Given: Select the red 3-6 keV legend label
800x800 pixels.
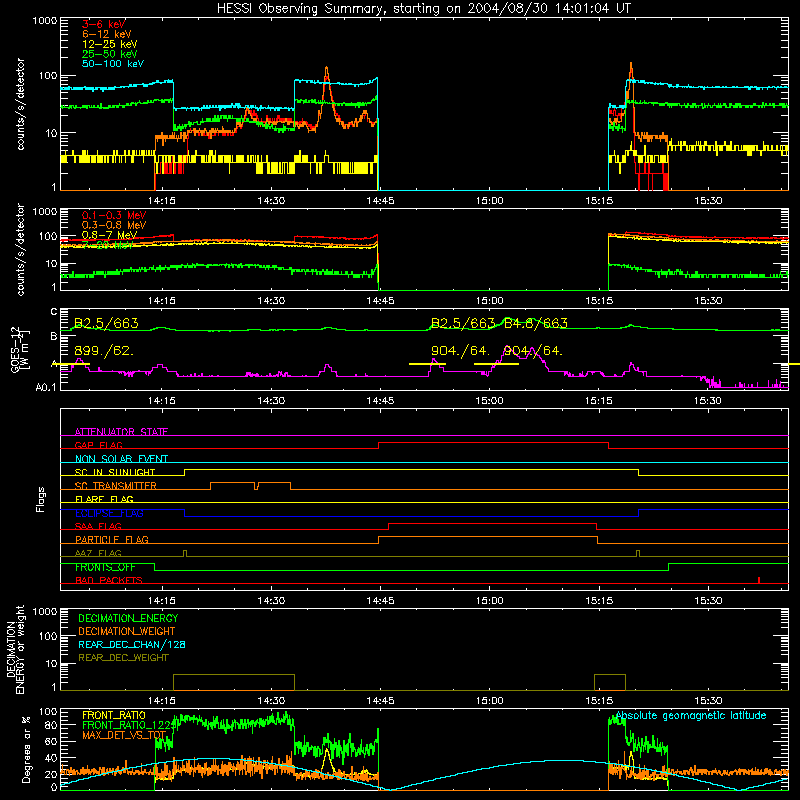Looking at the screenshot, I should point(104,24).
